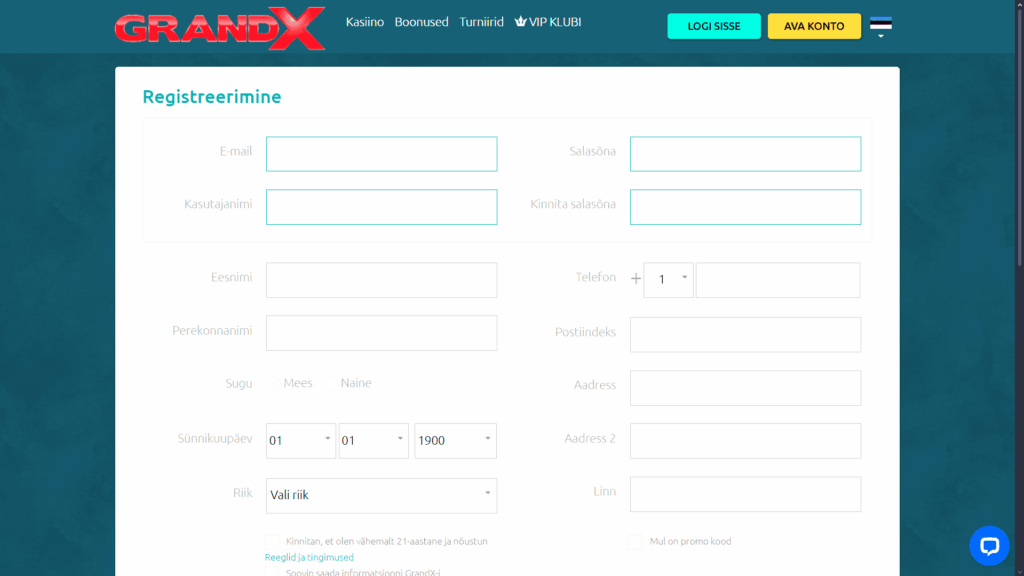The height and width of the screenshot is (576, 1024).
Task: Open the birth day dropdown showing 01
Action: point(300,440)
